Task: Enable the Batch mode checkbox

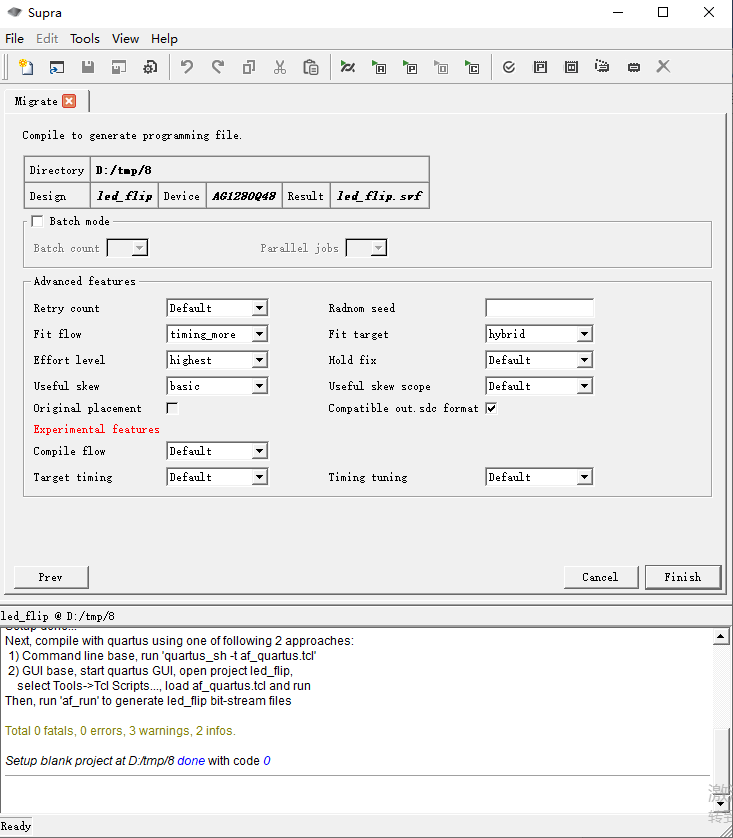Action: pos(37,221)
